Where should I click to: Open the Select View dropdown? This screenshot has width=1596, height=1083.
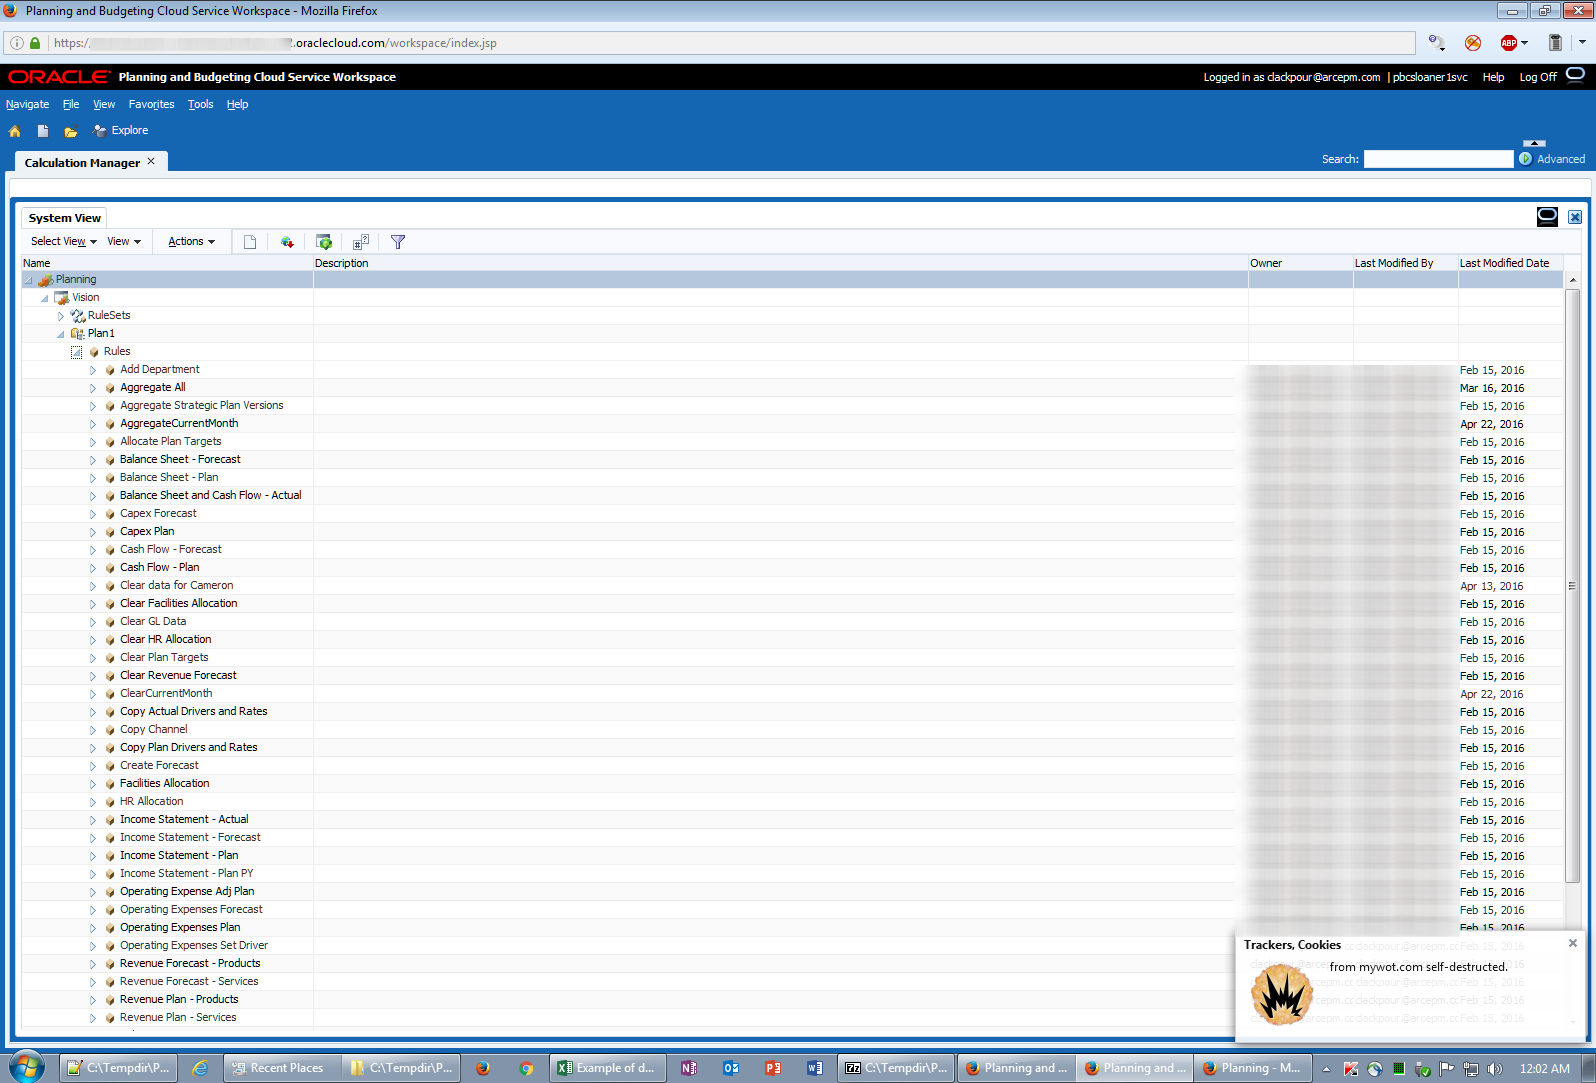point(64,242)
